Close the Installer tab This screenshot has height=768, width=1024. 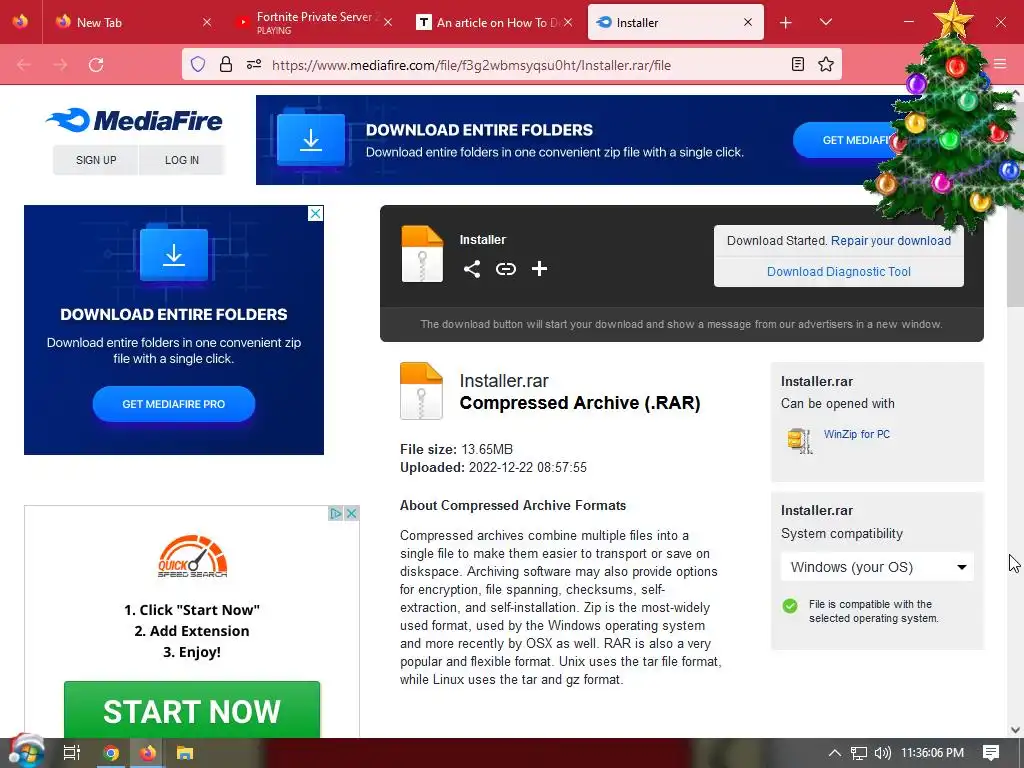(748, 22)
